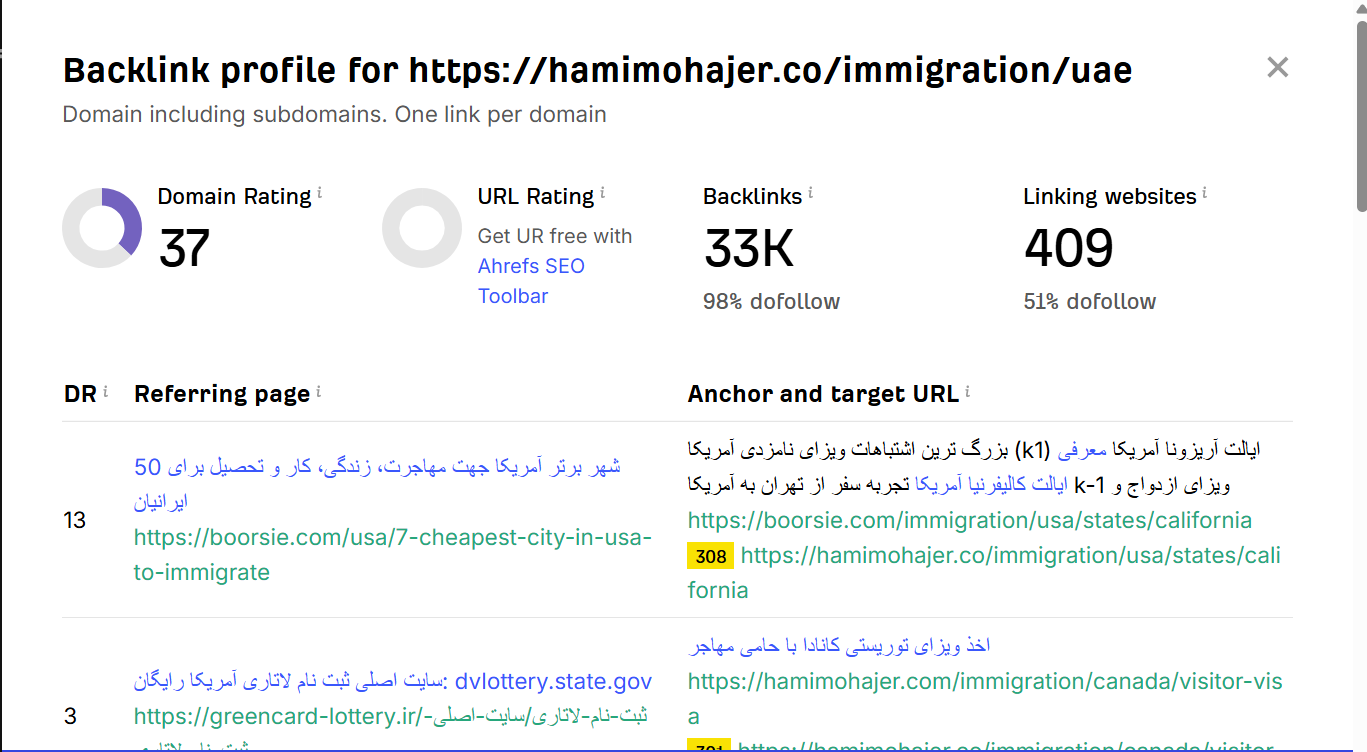Image resolution: width=1367 pixels, height=752 pixels.
Task: Close the Backlink profile dialog
Action: point(1277,68)
